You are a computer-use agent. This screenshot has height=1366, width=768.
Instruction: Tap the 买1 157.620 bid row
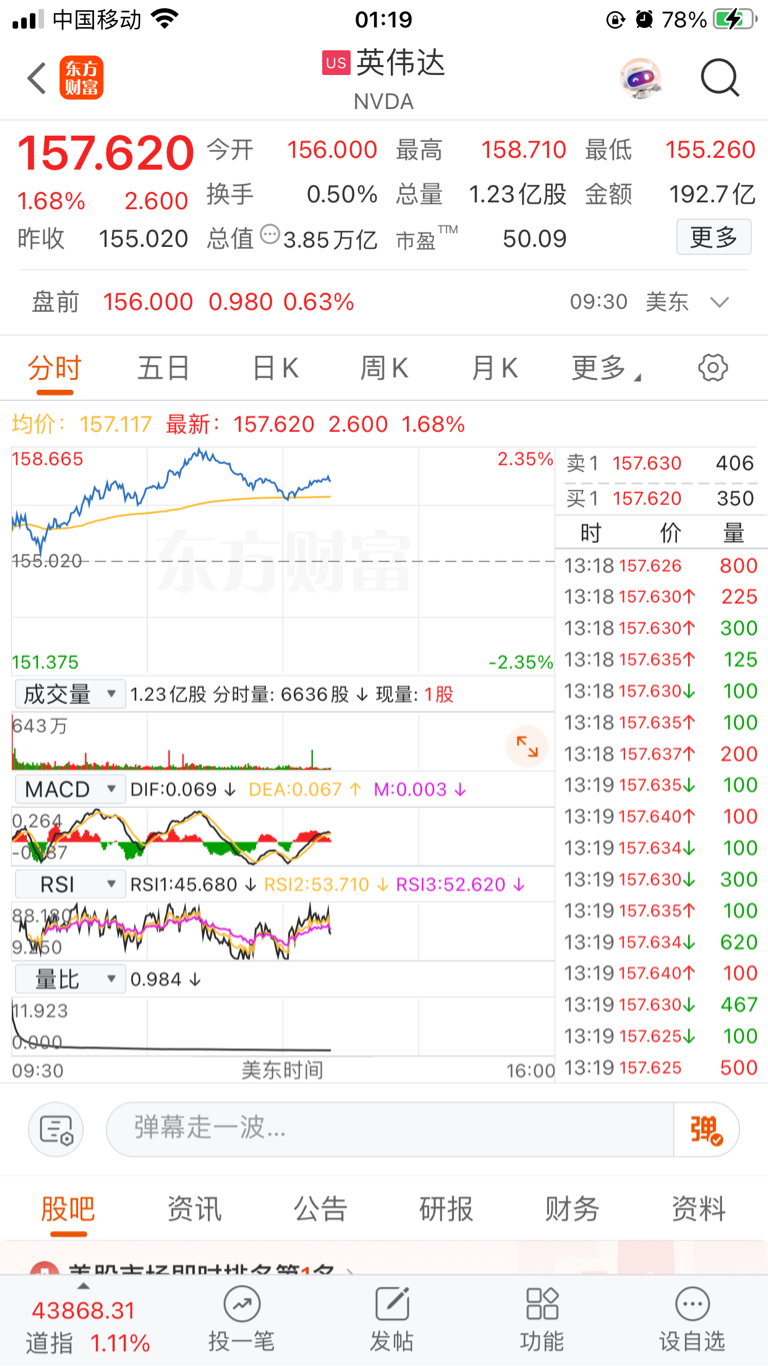coord(661,498)
